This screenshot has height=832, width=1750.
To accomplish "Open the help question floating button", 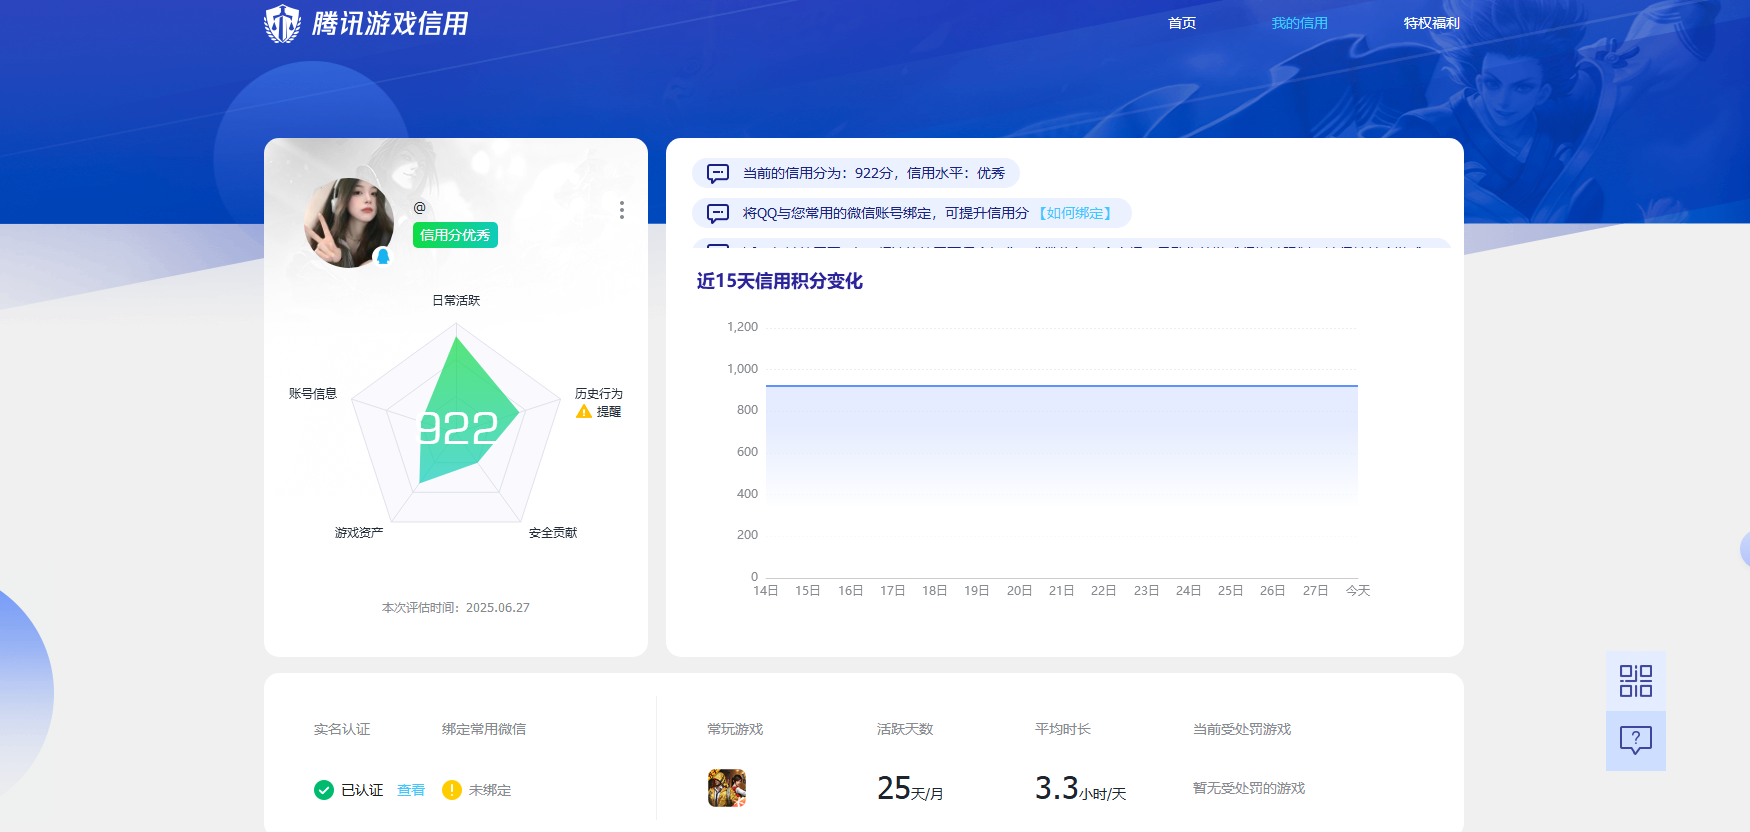I will (1636, 741).
